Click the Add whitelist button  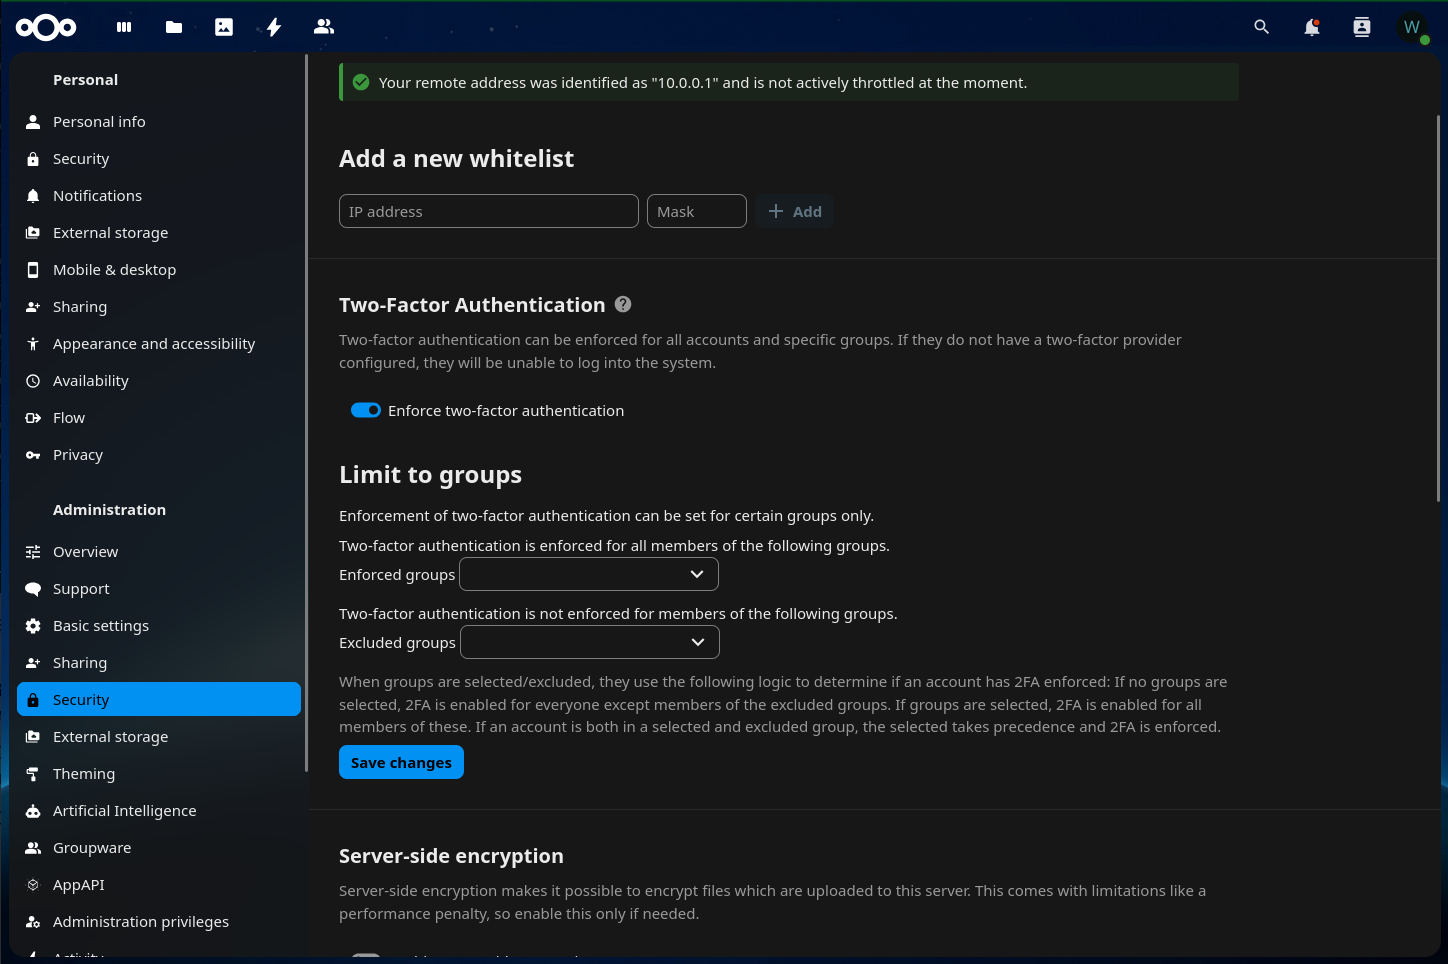pyautogui.click(x=795, y=211)
